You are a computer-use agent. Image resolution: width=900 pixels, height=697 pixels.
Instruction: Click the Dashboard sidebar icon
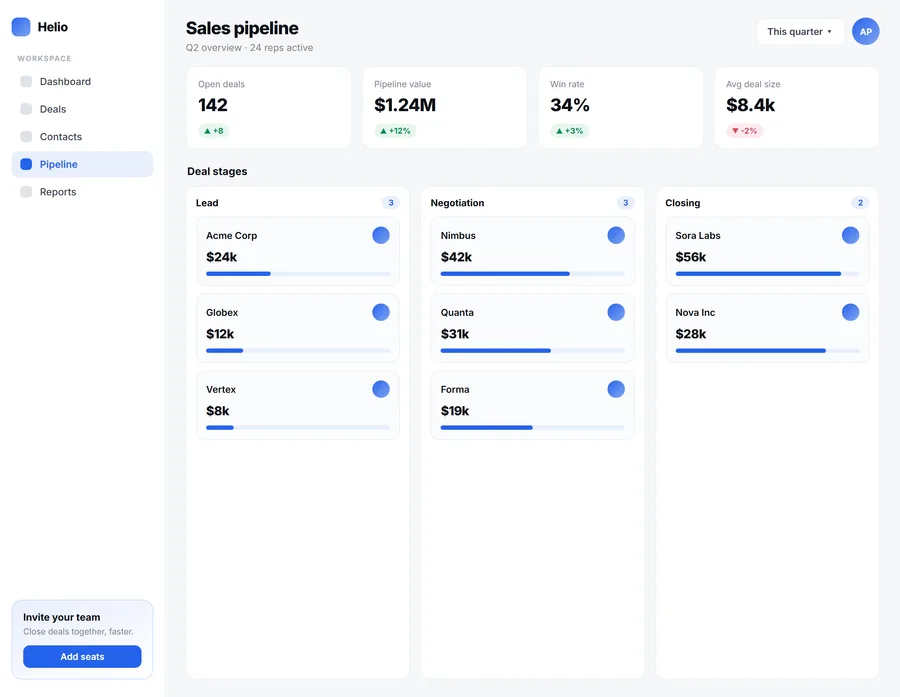pyautogui.click(x=26, y=82)
